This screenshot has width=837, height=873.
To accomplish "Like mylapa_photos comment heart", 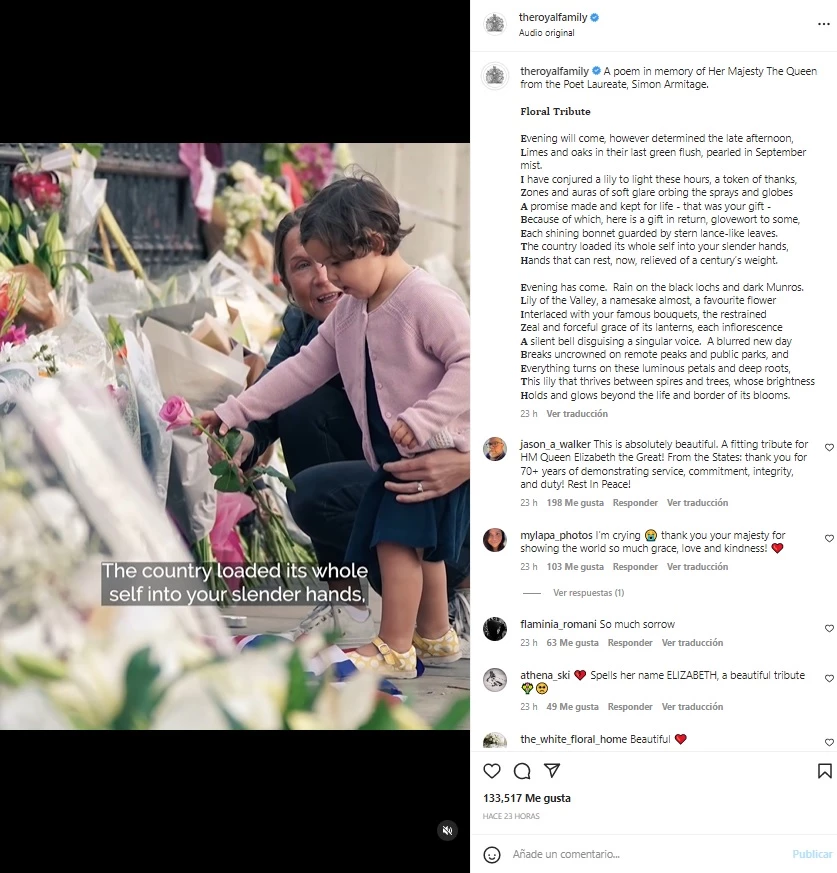I will (829, 538).
